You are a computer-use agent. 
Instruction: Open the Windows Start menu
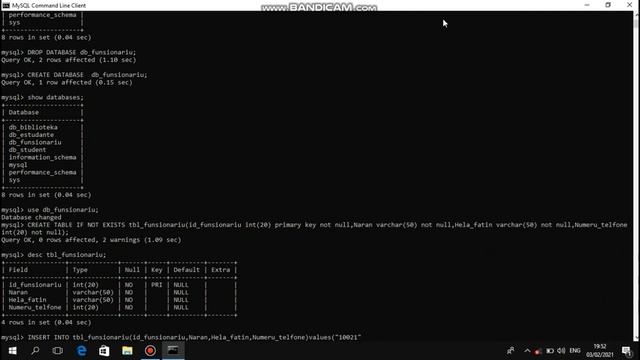(12, 351)
